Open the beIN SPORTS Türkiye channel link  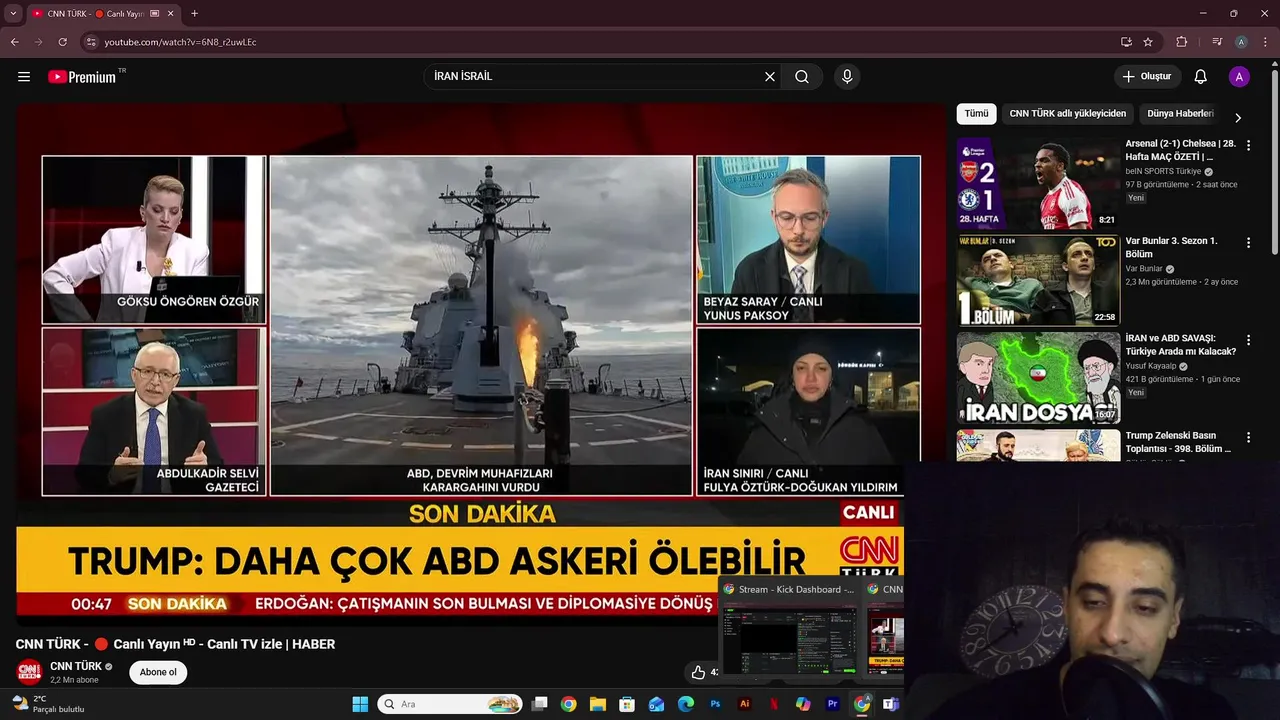1163,171
